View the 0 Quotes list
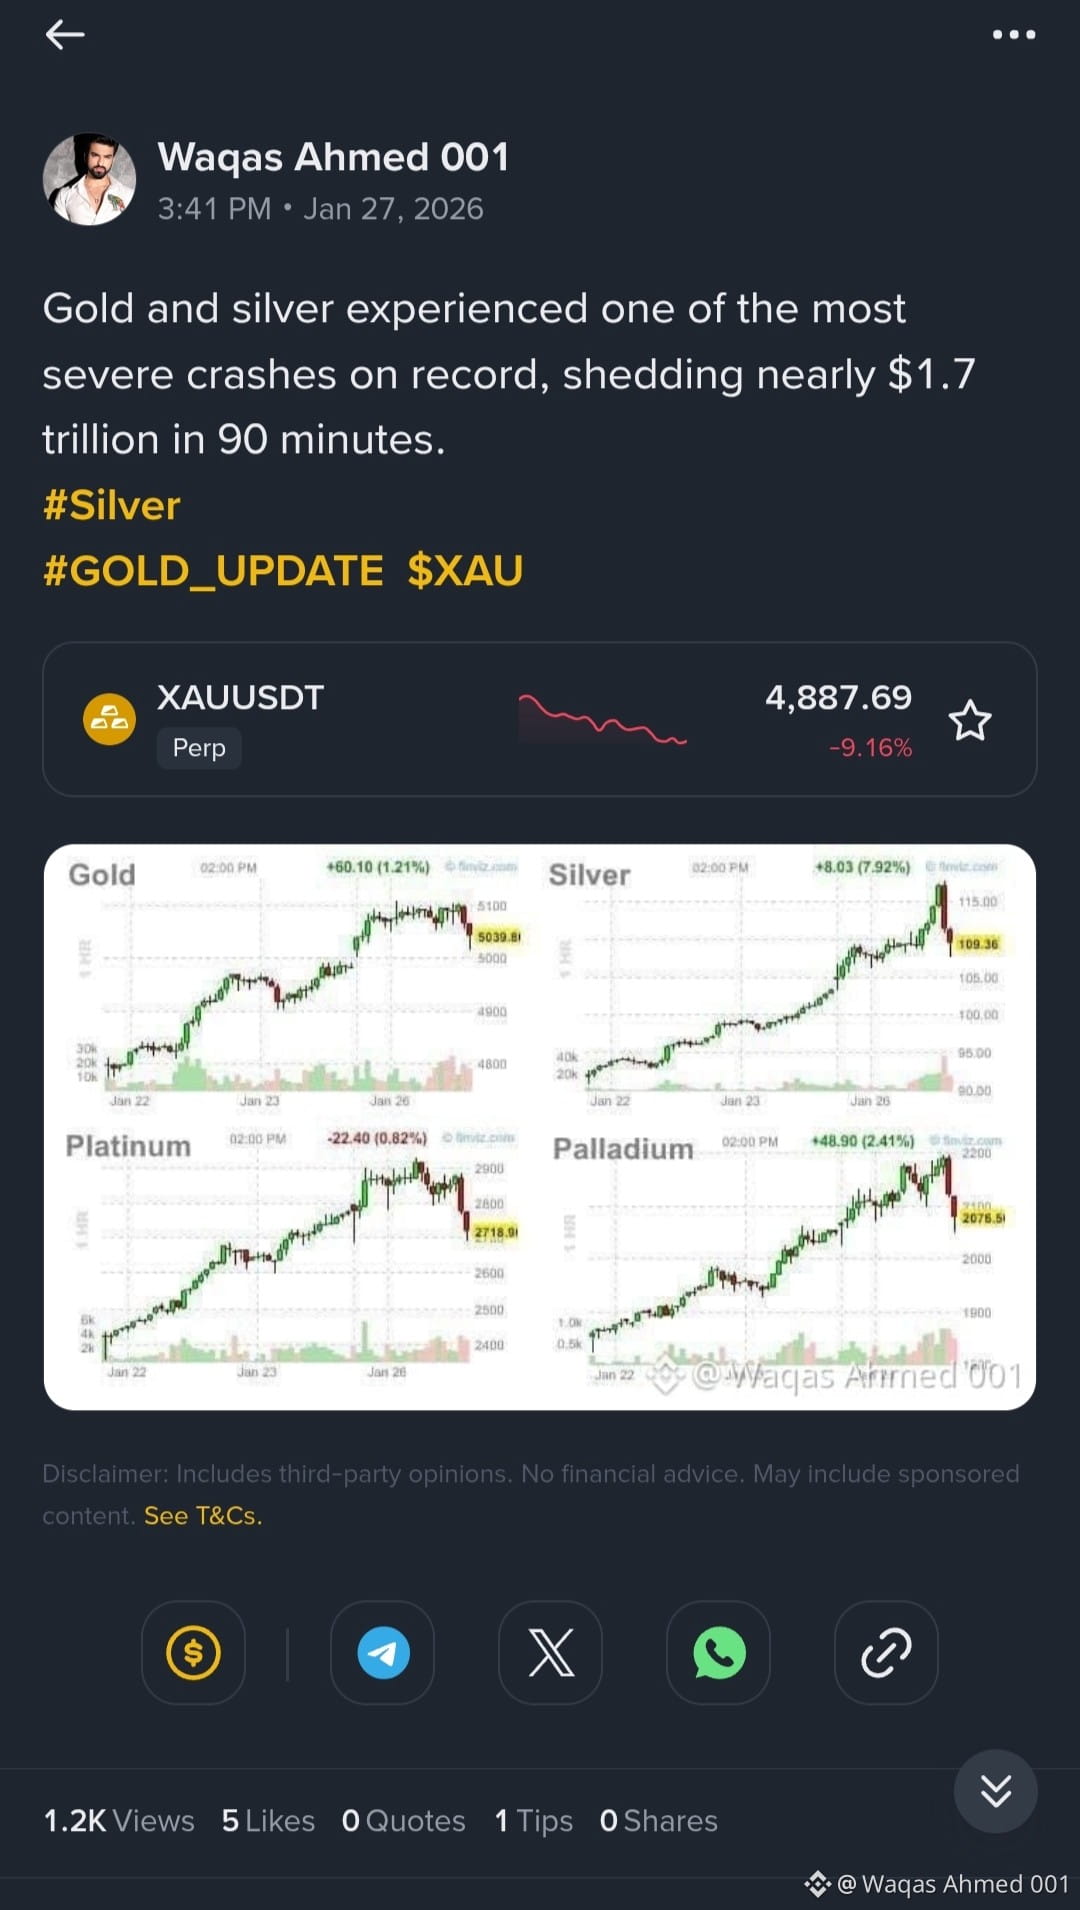 pyautogui.click(x=403, y=1821)
